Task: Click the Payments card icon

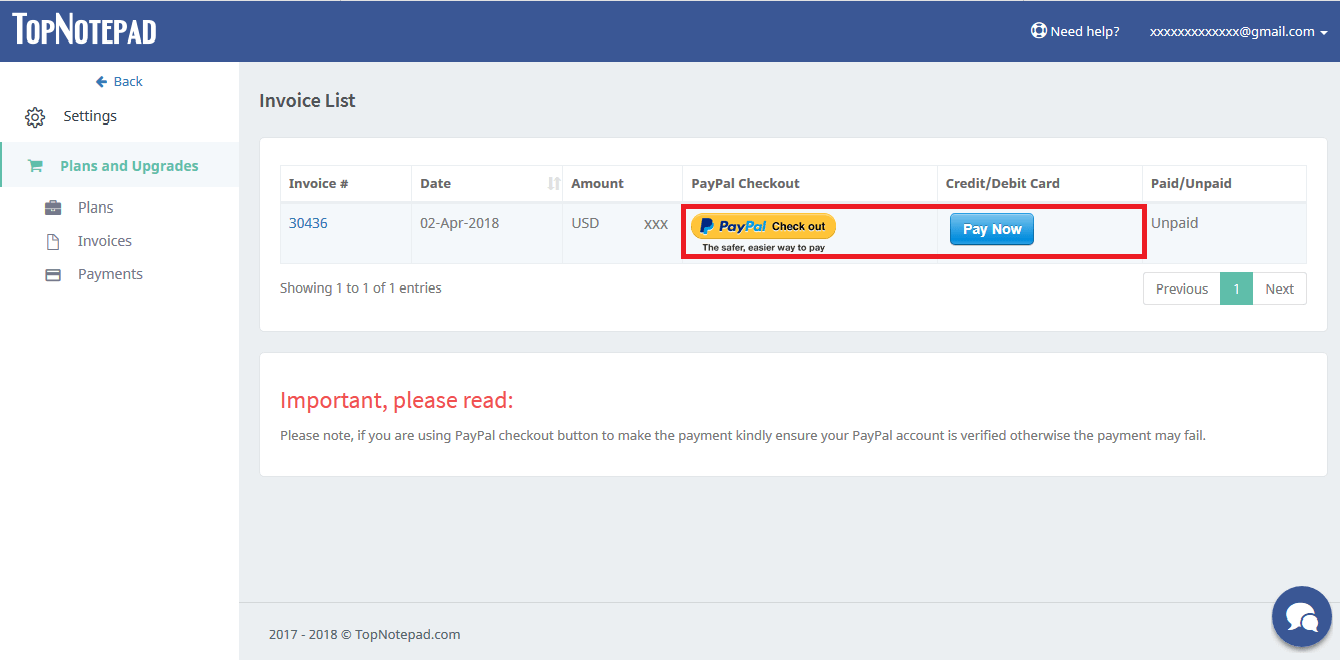Action: 53,274
